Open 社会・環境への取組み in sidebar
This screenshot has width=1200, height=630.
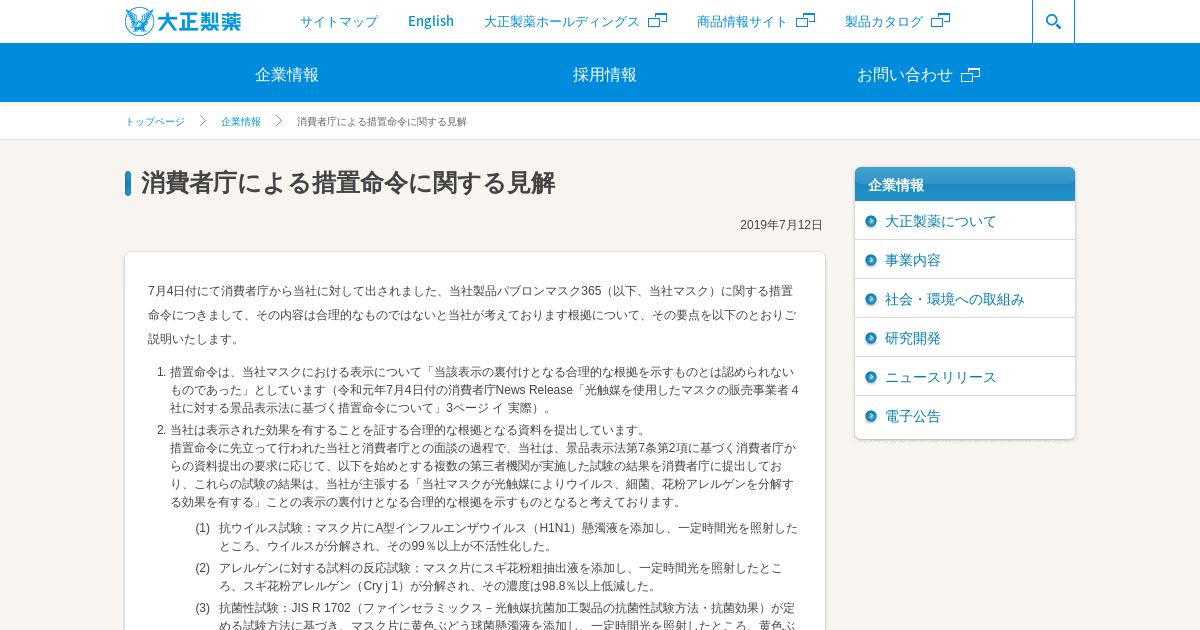955,299
